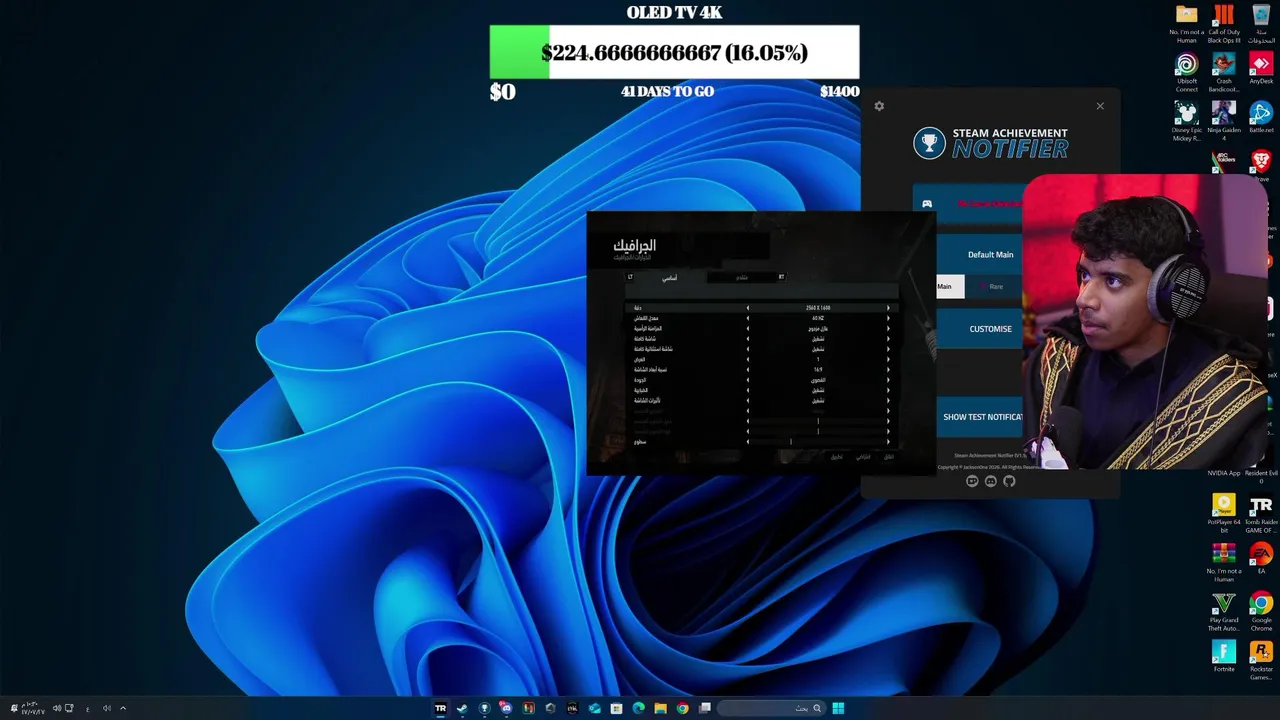Launch Google Chrome desktop shortcut
The width and height of the screenshot is (1280, 720).
(1261, 611)
